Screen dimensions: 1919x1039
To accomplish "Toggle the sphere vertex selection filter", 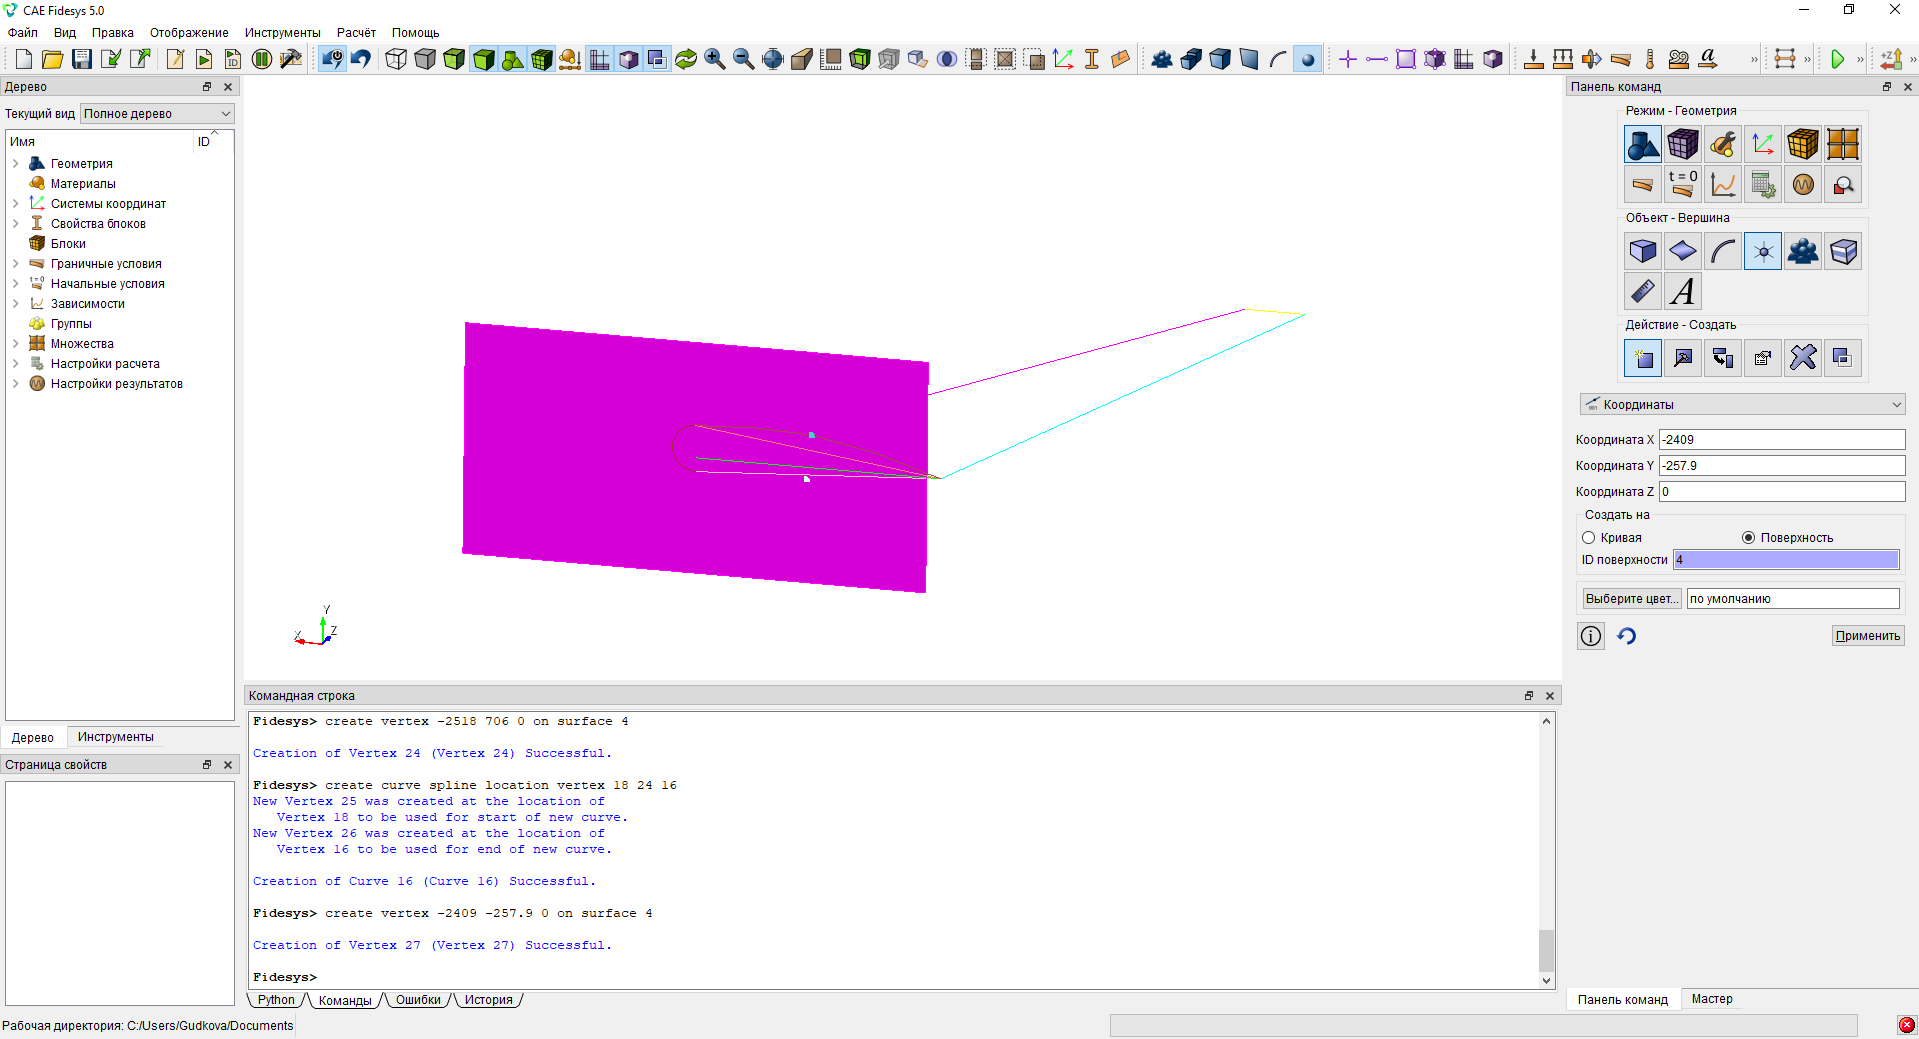I will (1307, 59).
